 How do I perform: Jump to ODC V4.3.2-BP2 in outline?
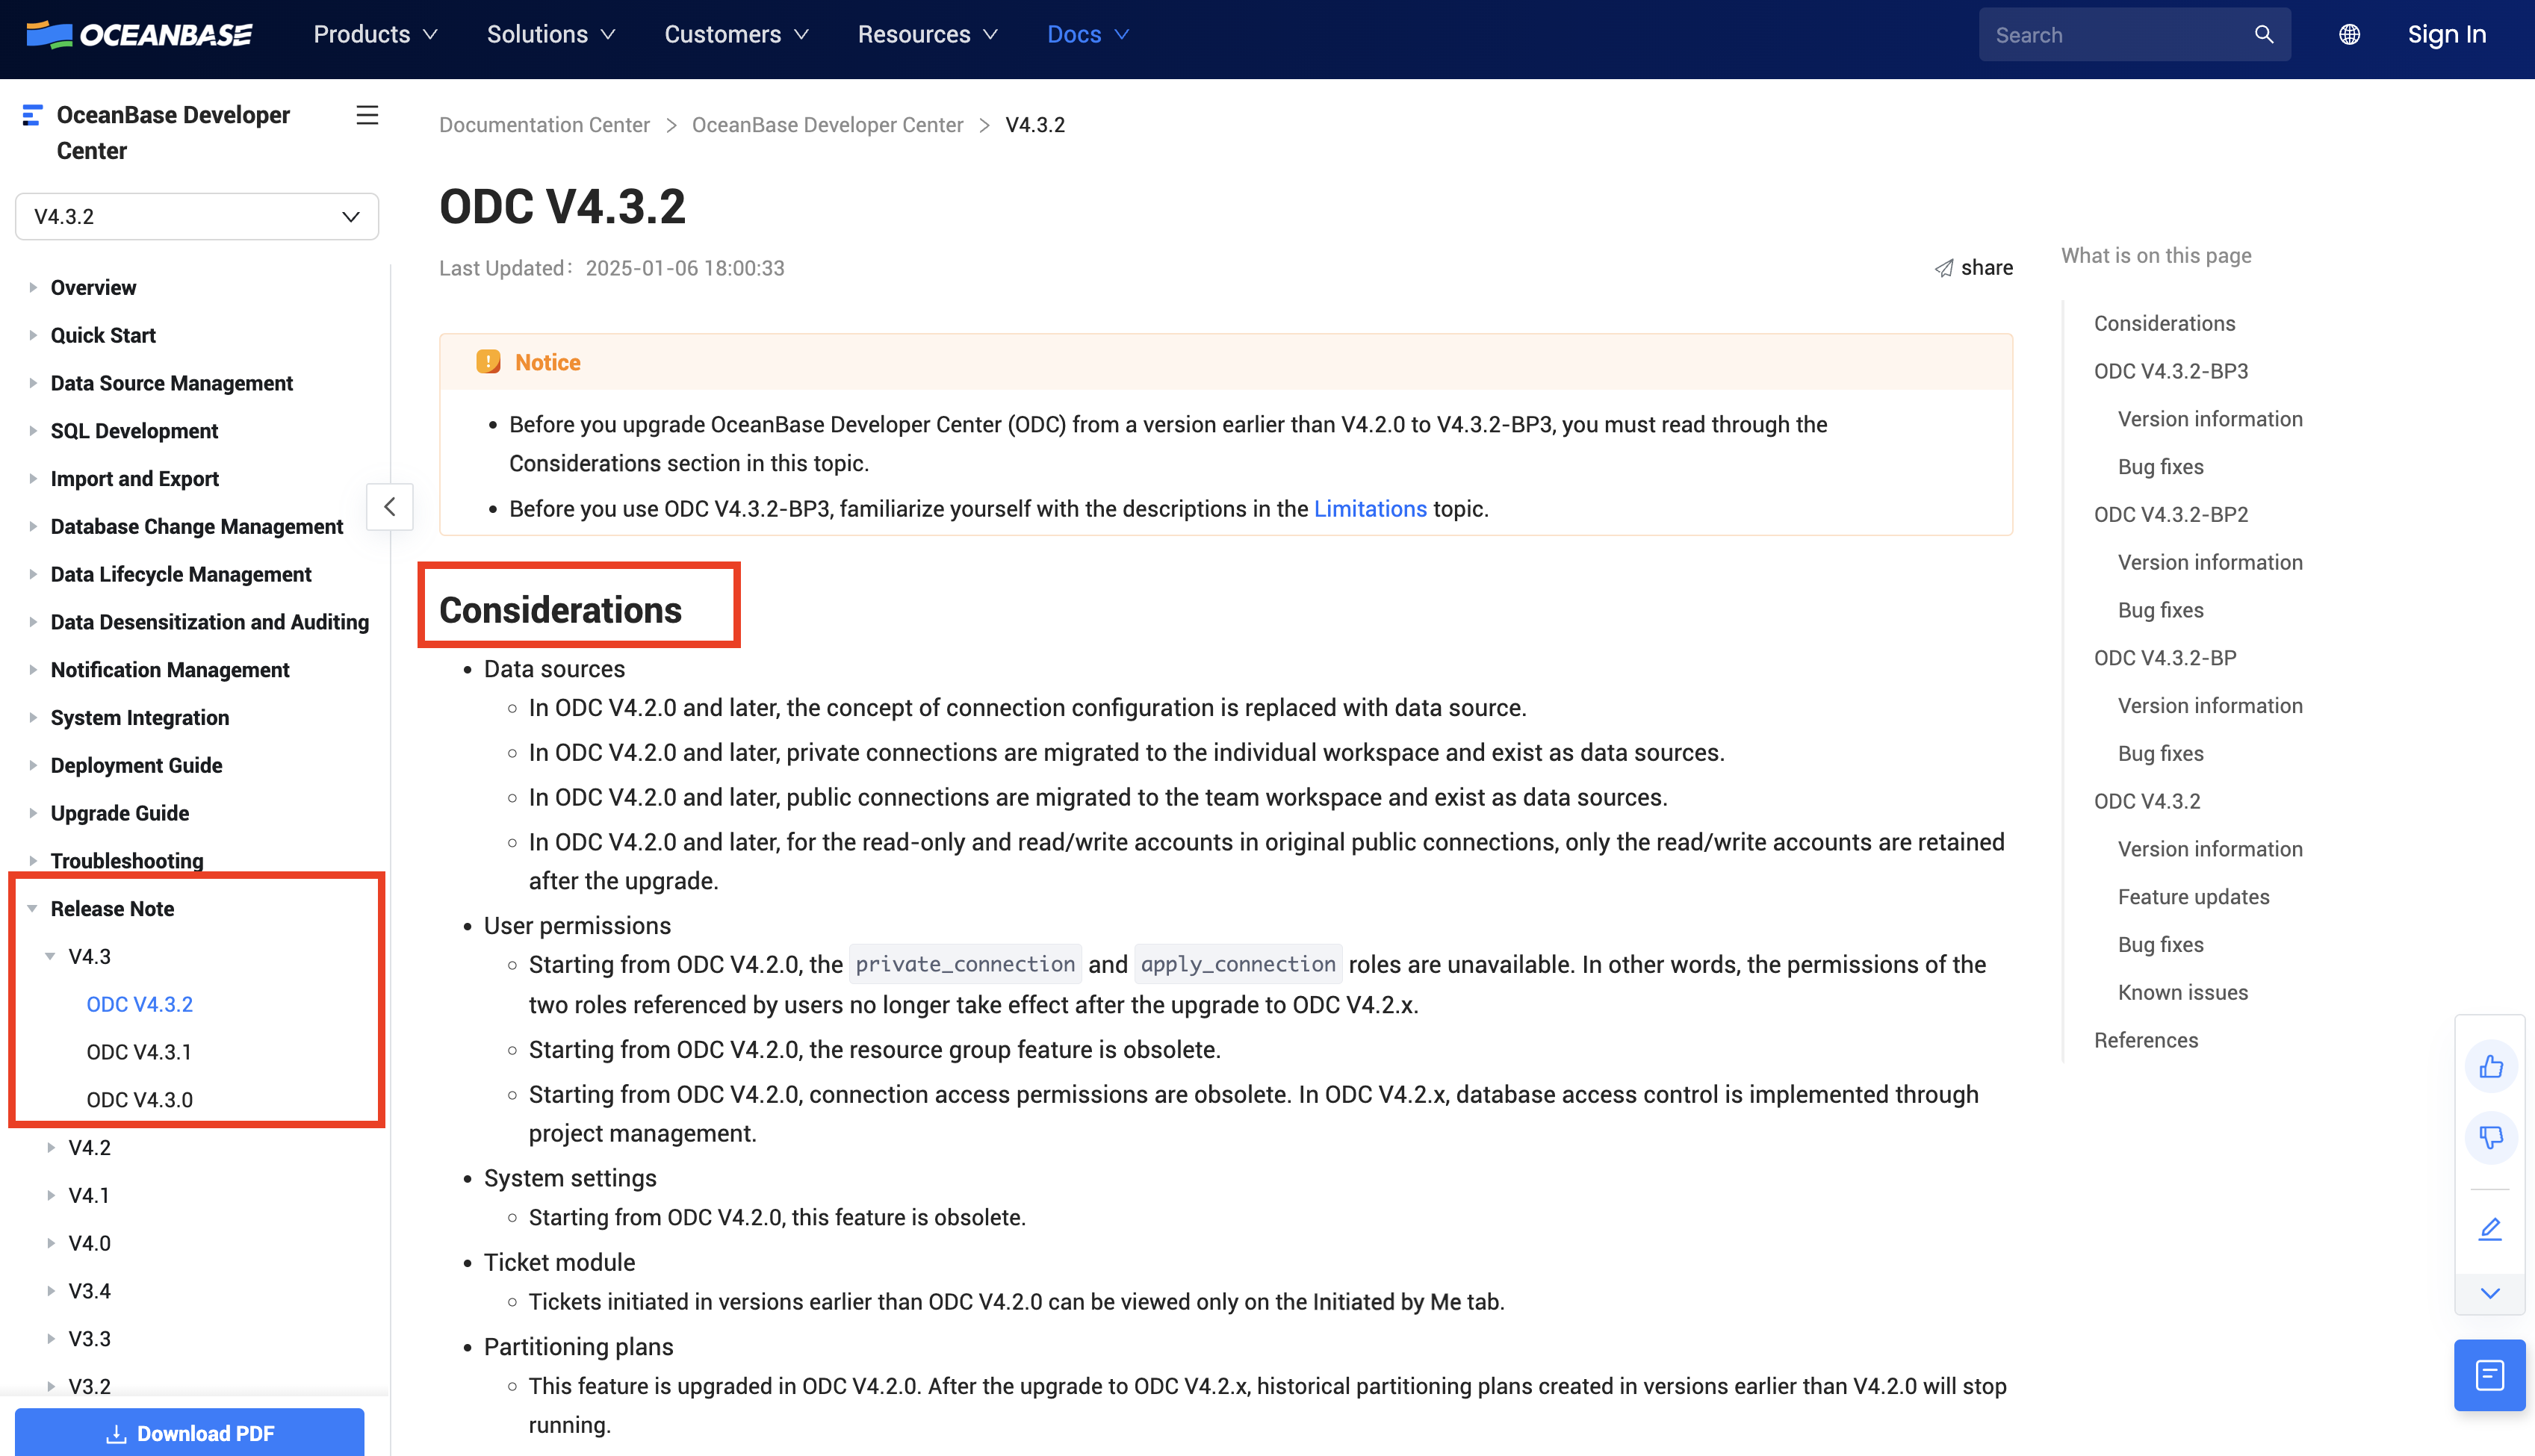(x=2171, y=515)
